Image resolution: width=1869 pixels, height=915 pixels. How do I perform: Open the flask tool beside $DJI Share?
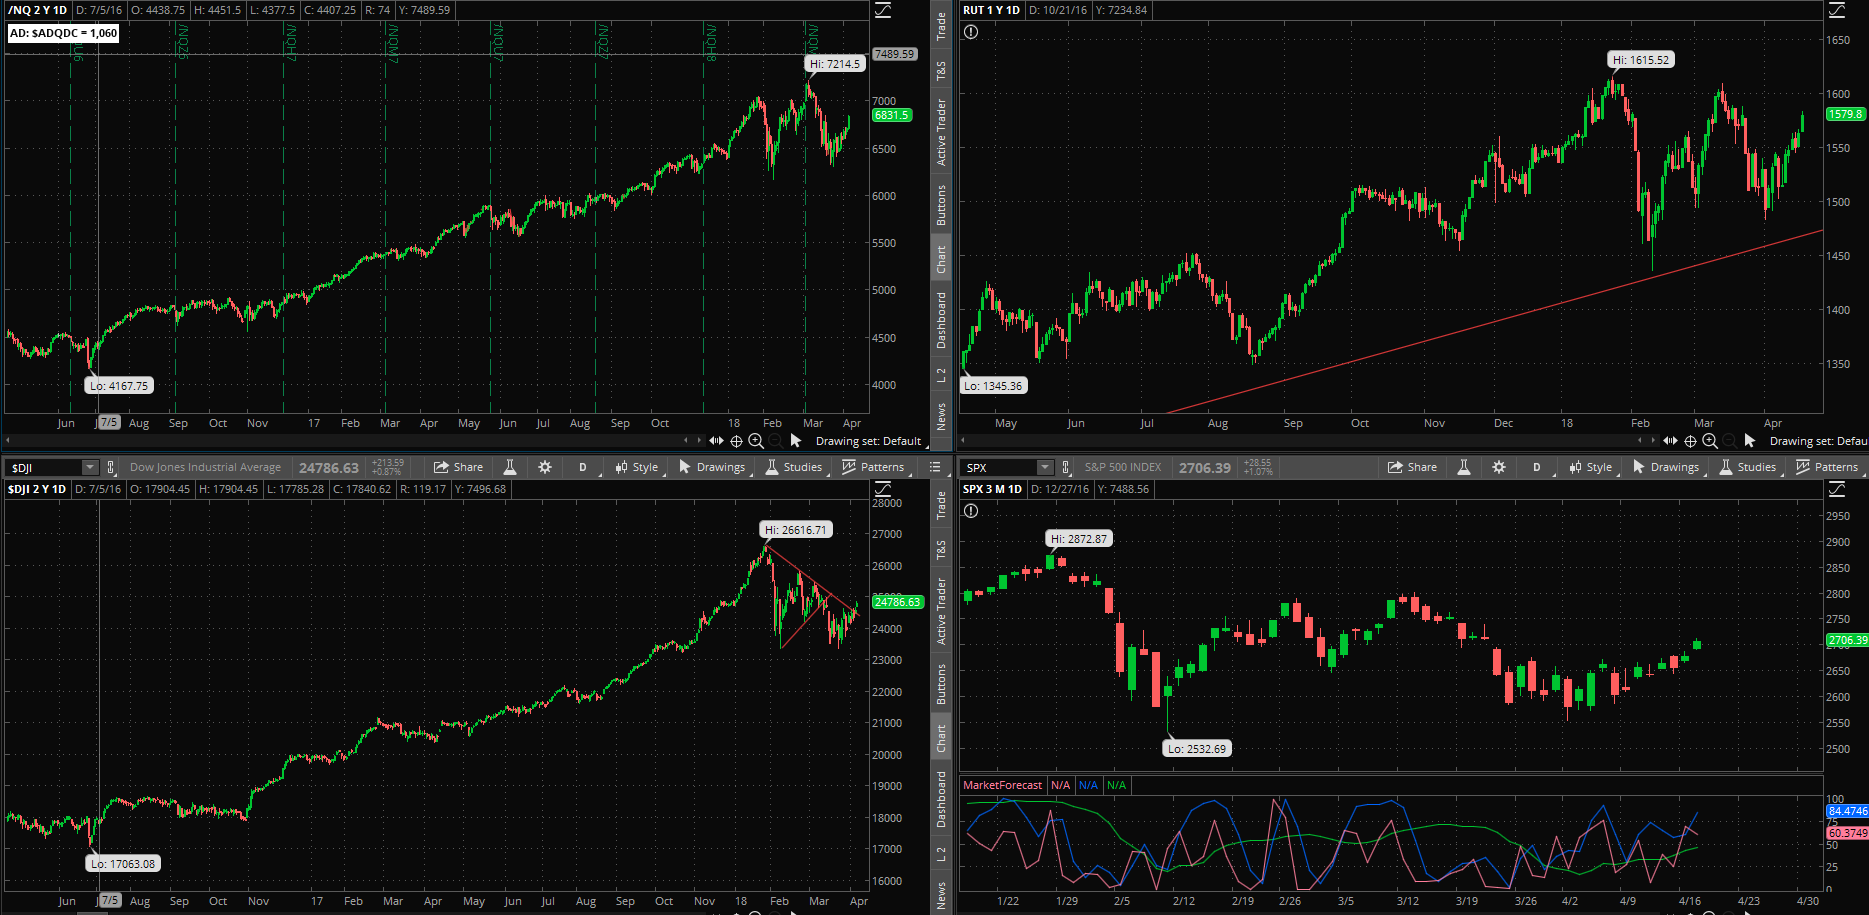coord(510,467)
